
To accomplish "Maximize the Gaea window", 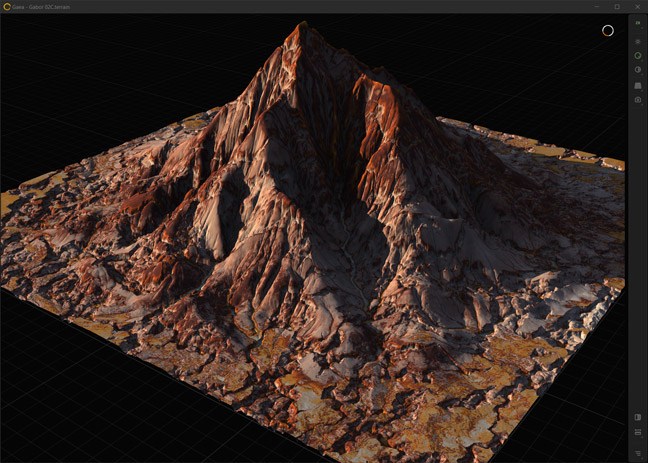I will (x=616, y=7).
